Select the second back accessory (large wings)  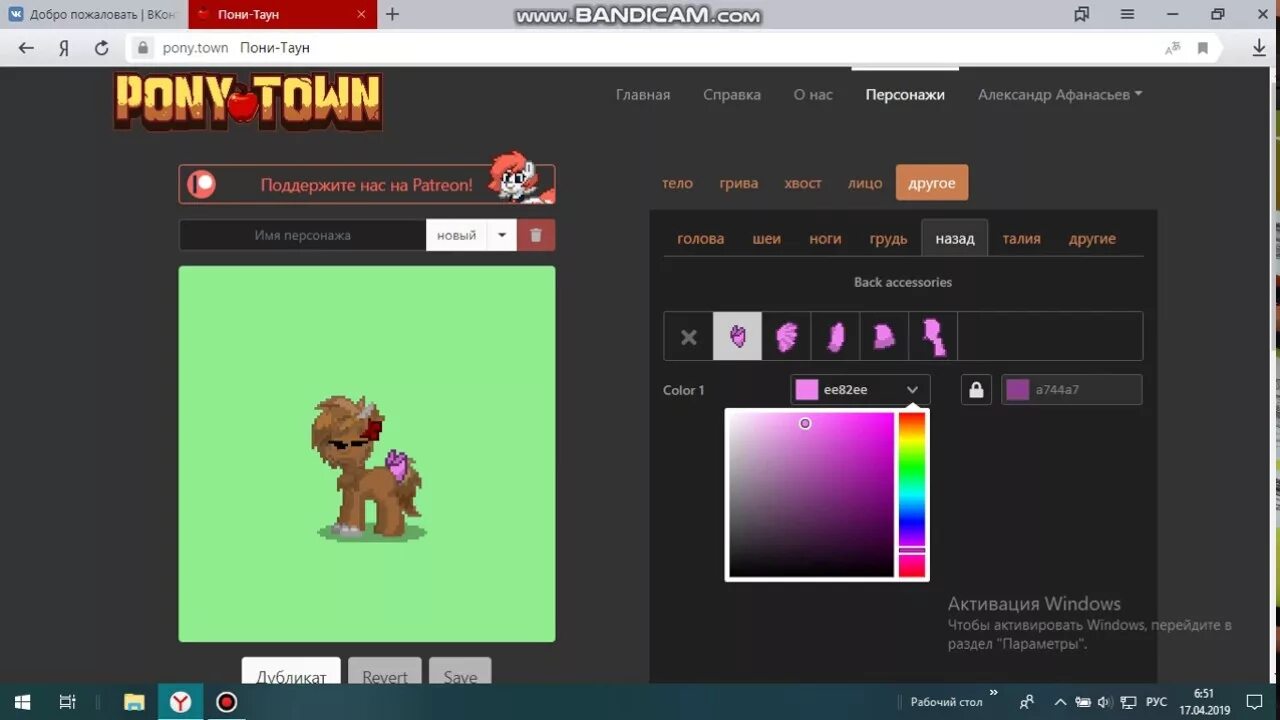pos(787,337)
